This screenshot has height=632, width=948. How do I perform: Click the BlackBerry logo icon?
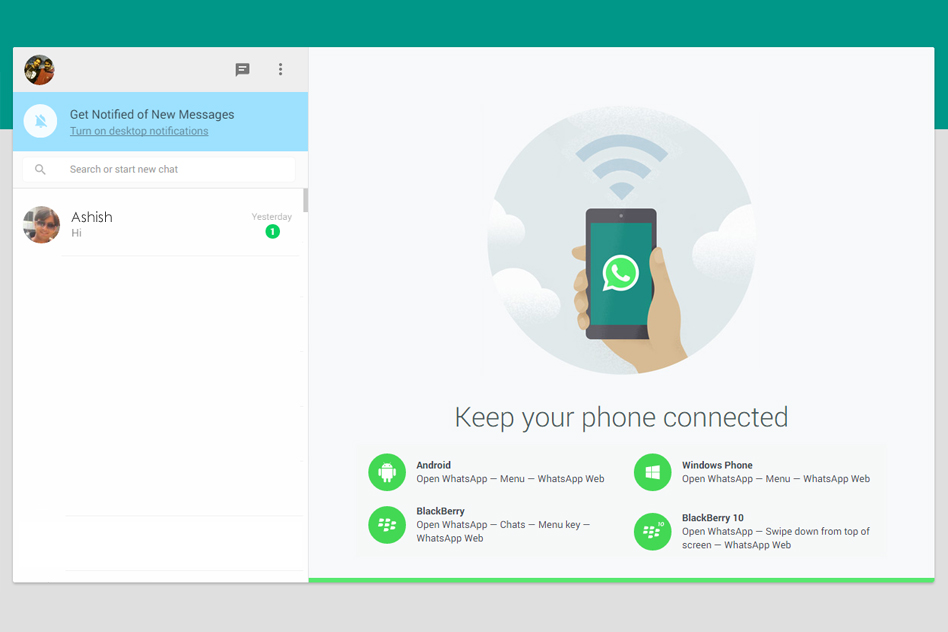[x=388, y=525]
